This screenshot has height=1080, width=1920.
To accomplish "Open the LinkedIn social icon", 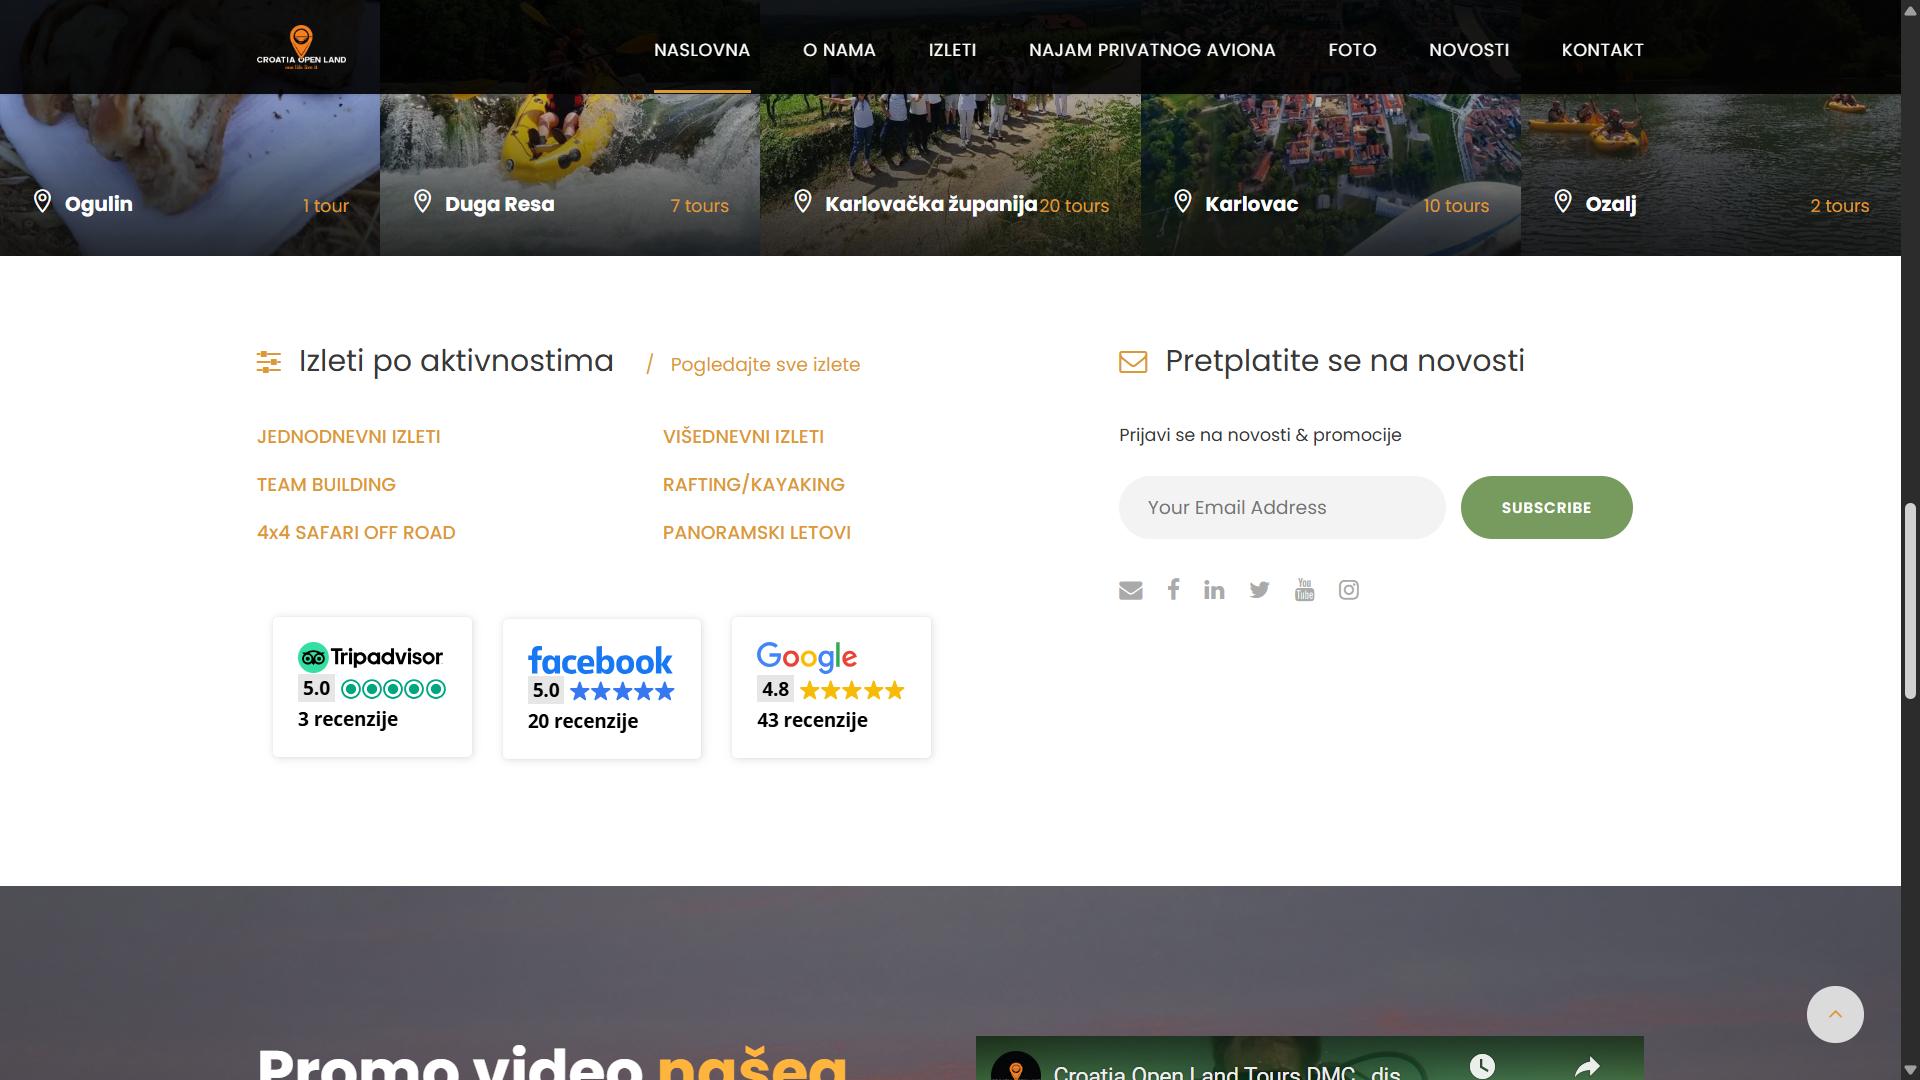I will pos(1214,590).
